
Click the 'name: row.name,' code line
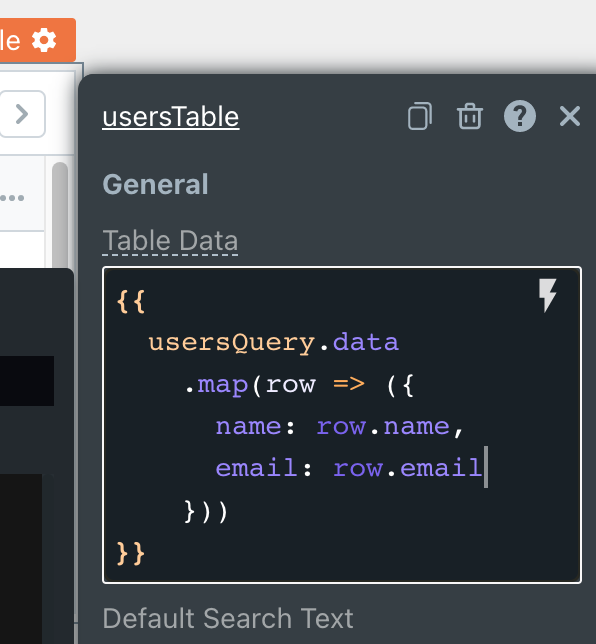(x=340, y=426)
